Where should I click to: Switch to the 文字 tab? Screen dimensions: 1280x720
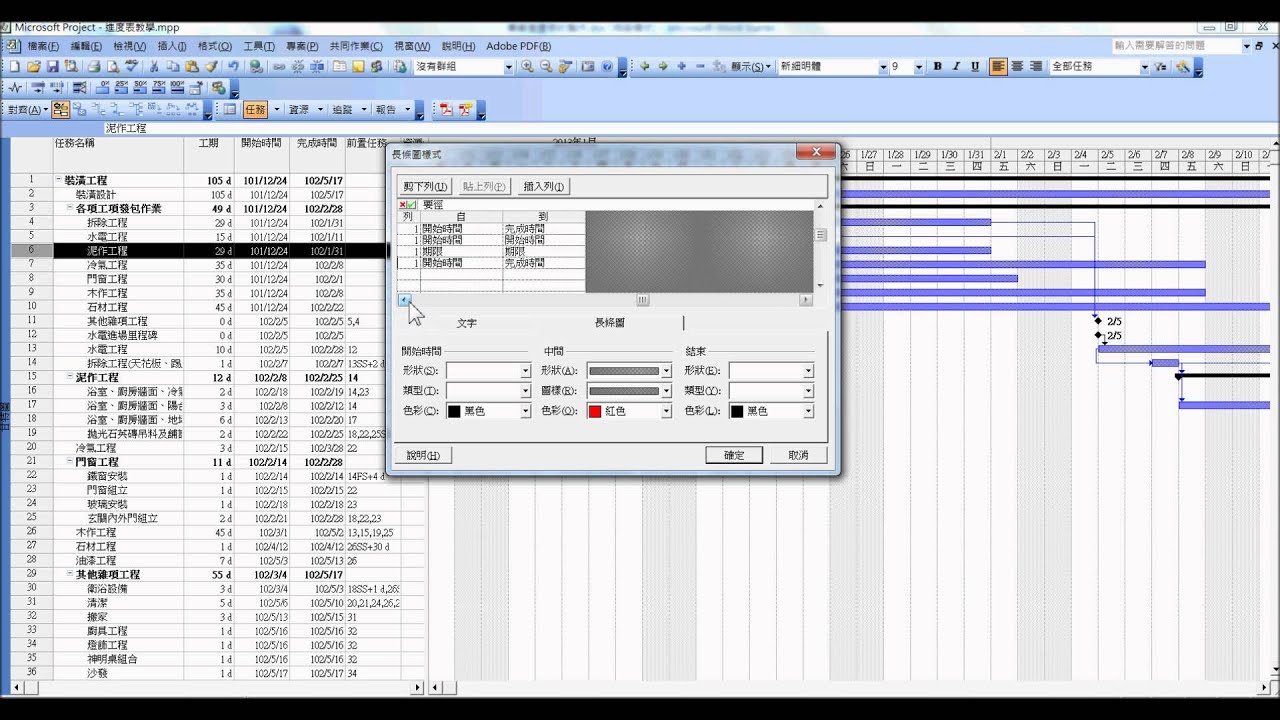click(467, 323)
